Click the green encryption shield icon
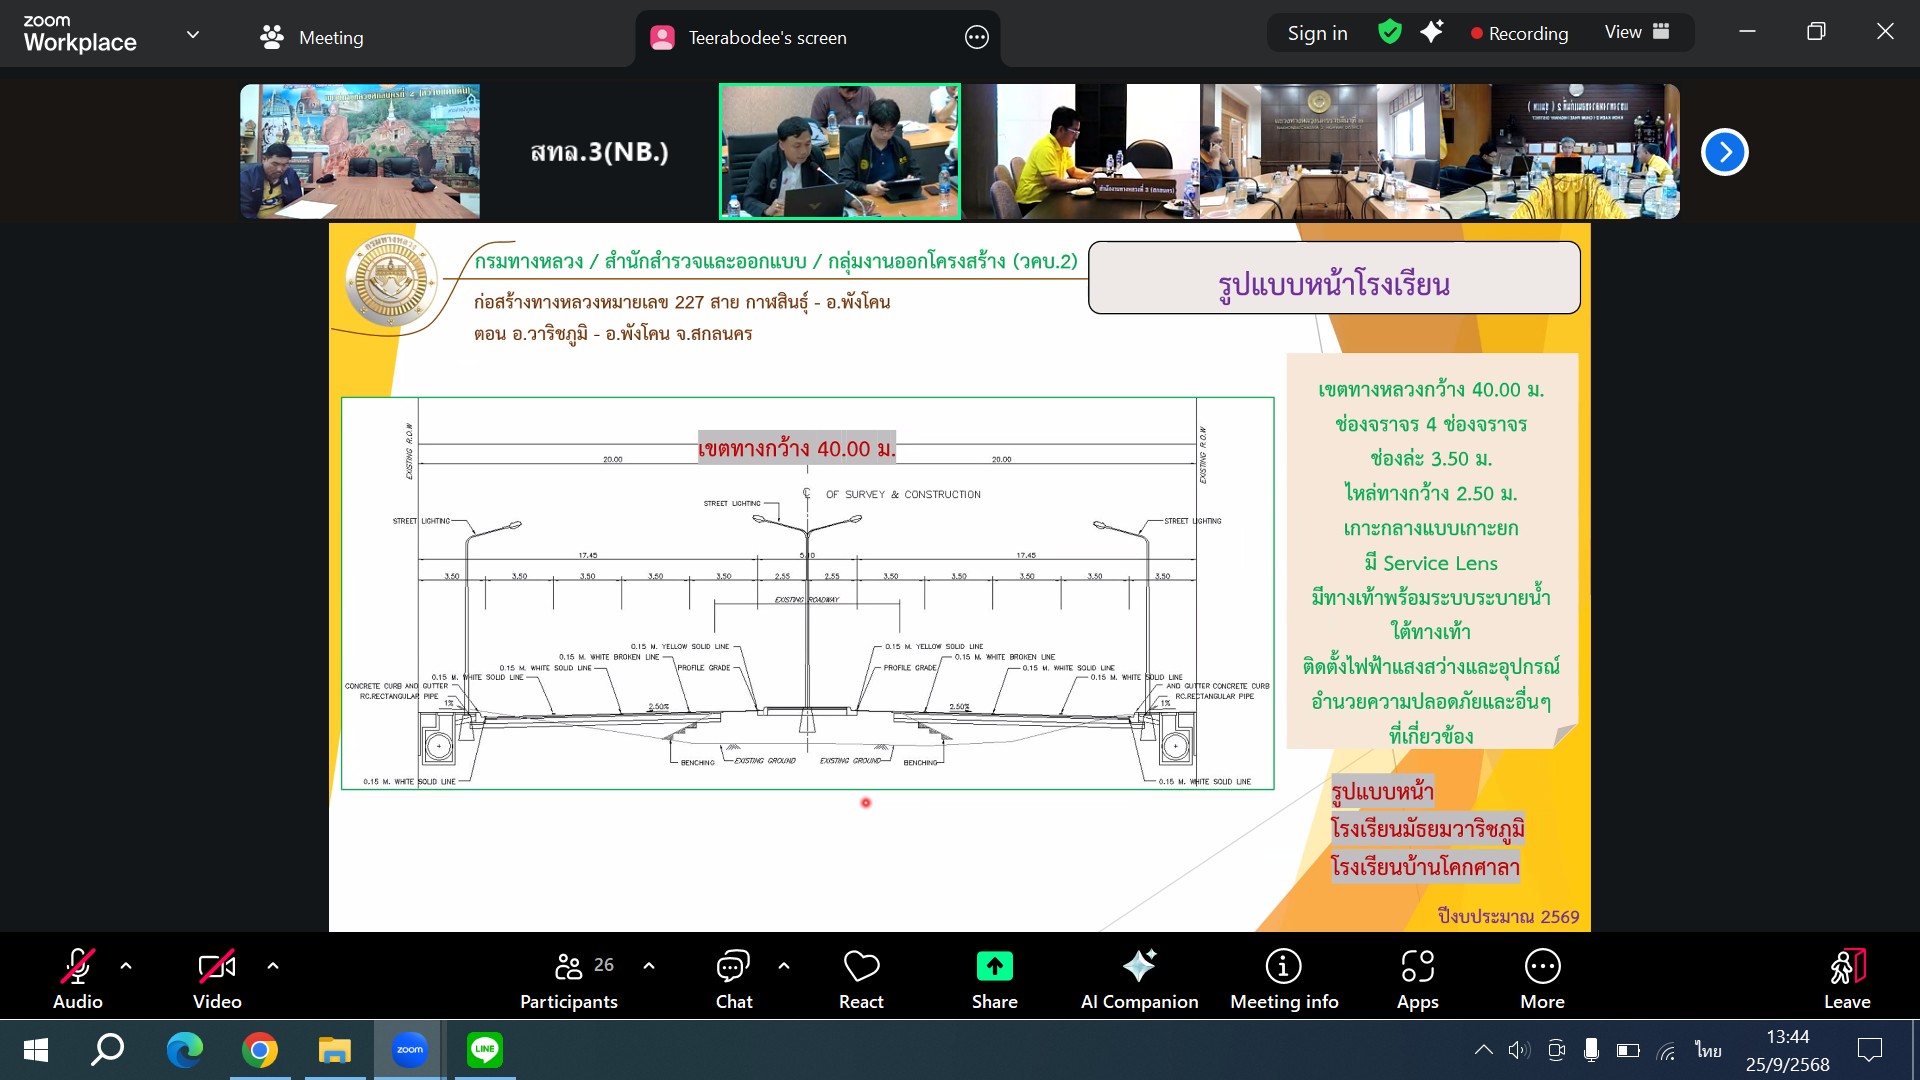 [1389, 32]
